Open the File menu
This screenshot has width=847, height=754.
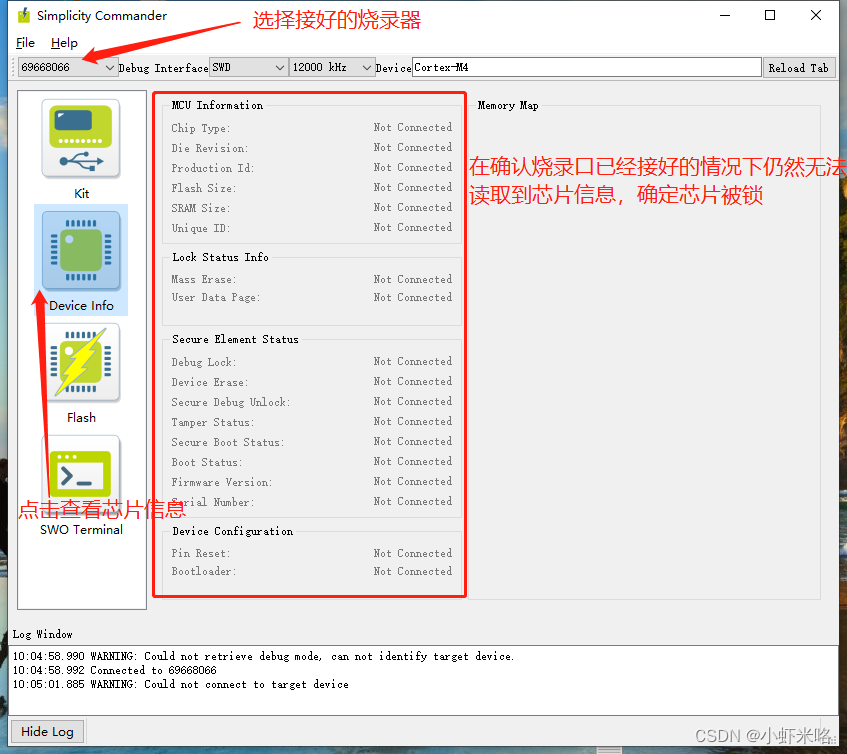pyautogui.click(x=25, y=43)
